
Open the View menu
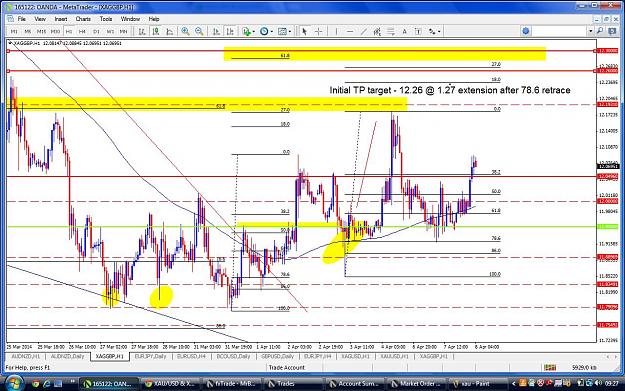(40, 19)
